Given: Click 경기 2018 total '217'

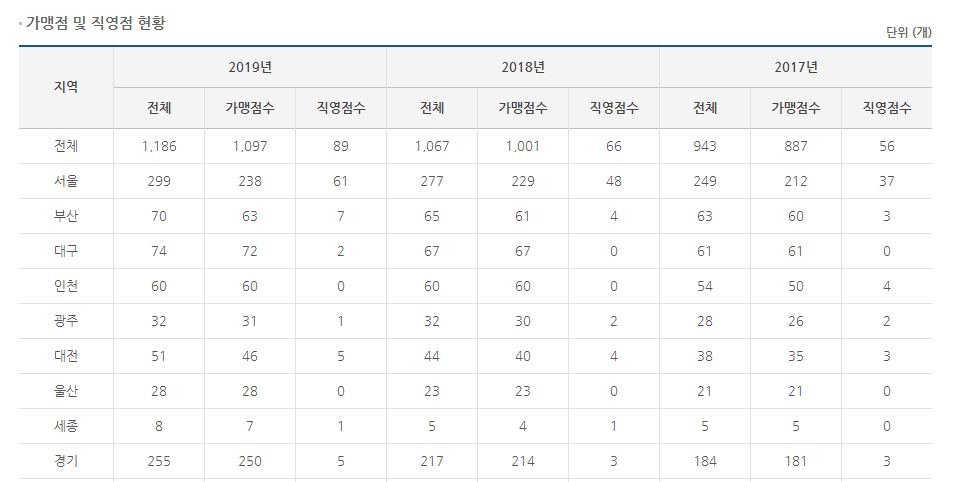Looking at the screenshot, I should tap(432, 461).
